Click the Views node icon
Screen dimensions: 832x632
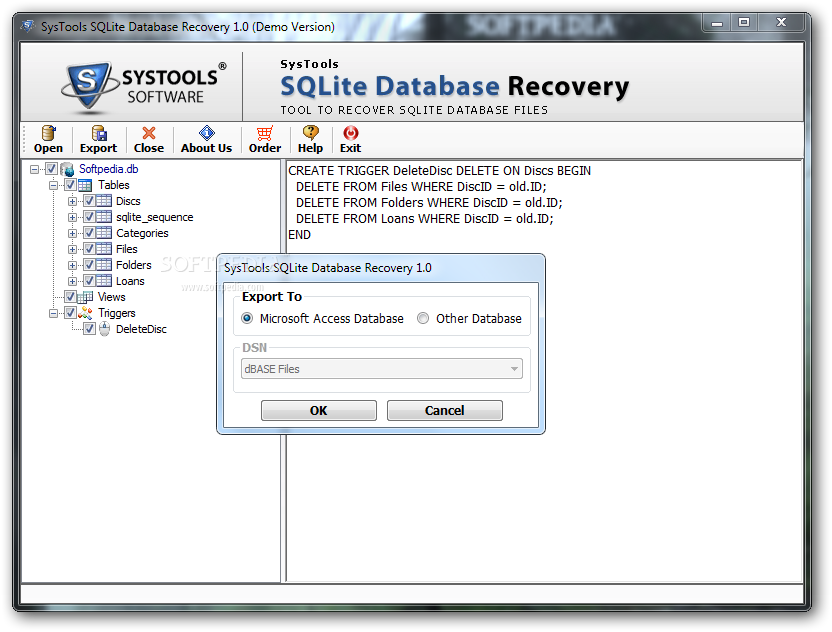click(85, 297)
